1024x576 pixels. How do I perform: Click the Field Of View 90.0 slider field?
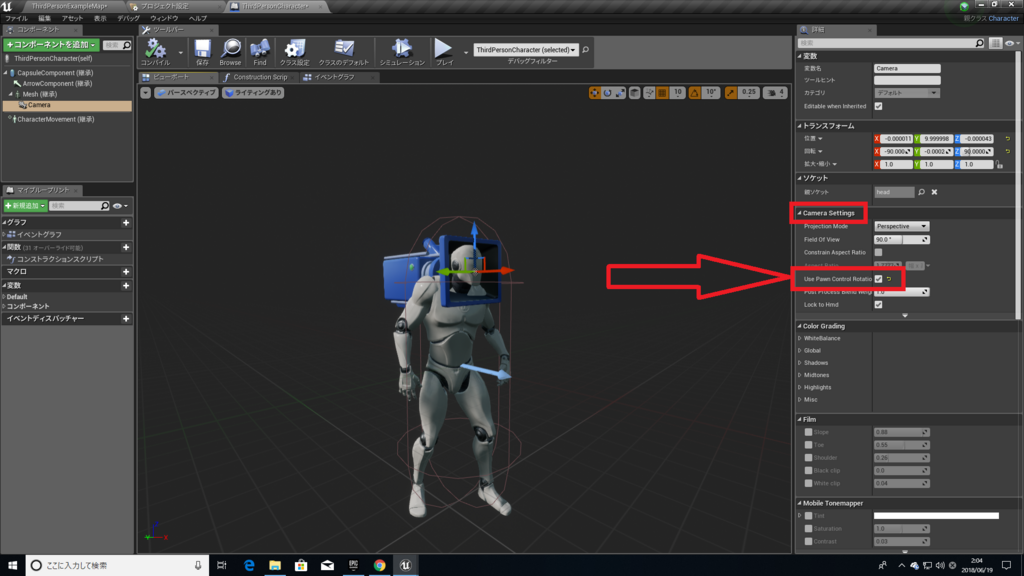pyautogui.click(x=901, y=240)
